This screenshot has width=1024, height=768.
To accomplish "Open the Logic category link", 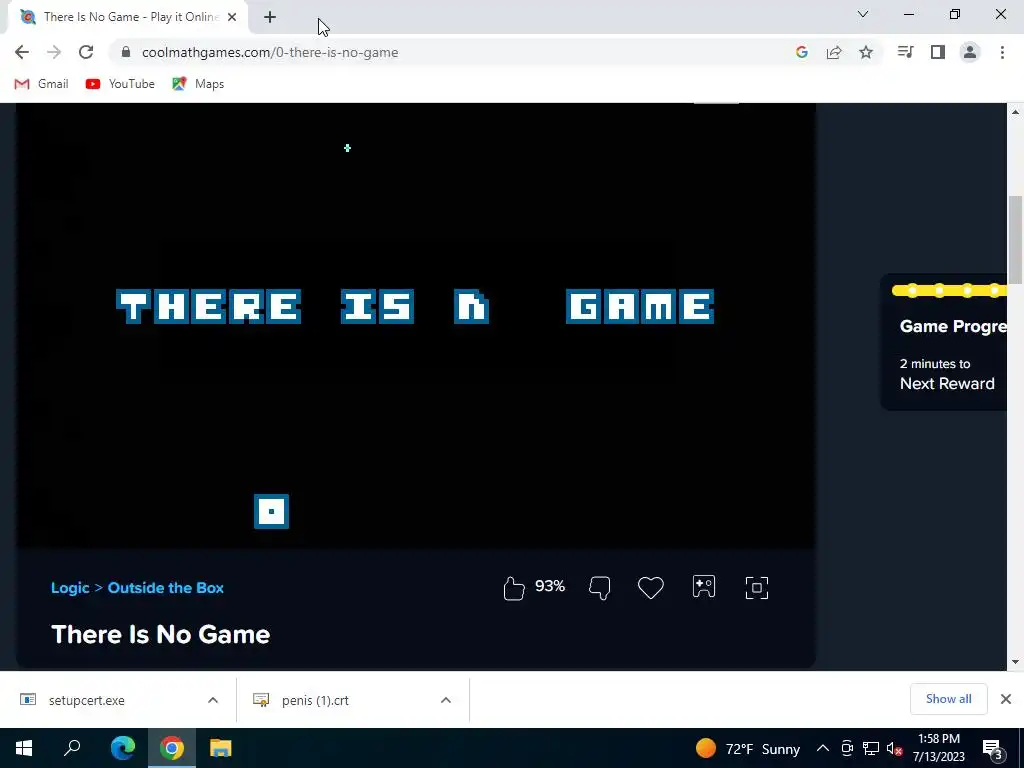I will 70,588.
